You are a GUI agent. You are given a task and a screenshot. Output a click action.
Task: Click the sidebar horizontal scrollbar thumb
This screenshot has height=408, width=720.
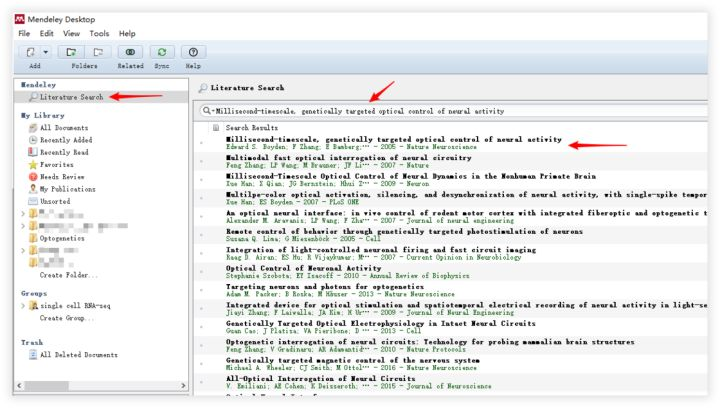pyautogui.click(x=46, y=386)
